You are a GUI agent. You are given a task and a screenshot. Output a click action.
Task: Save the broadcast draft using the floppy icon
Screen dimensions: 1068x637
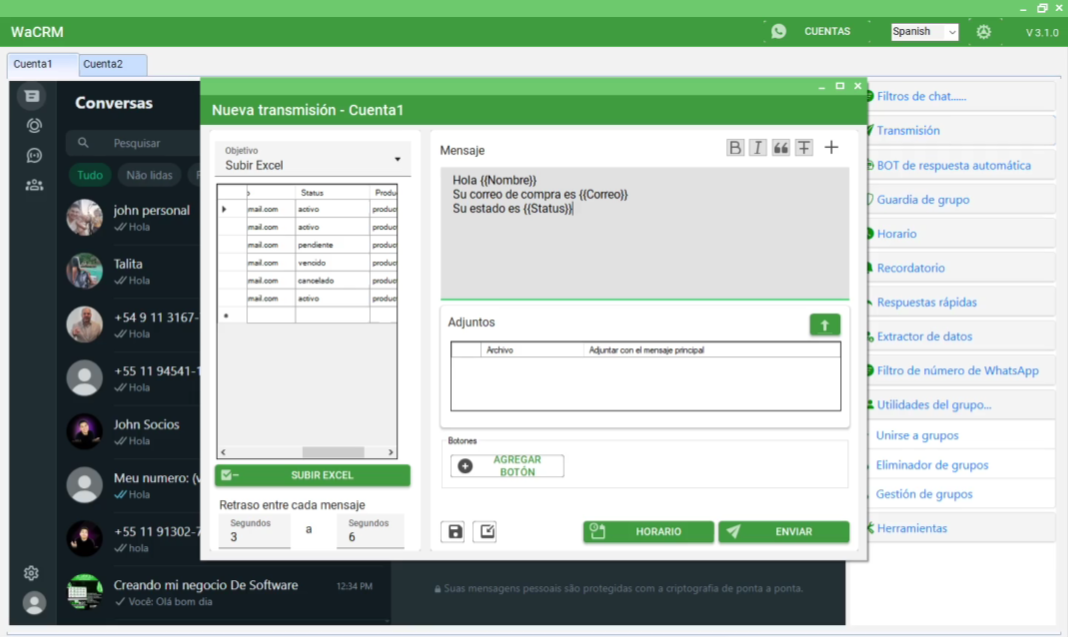coord(453,531)
